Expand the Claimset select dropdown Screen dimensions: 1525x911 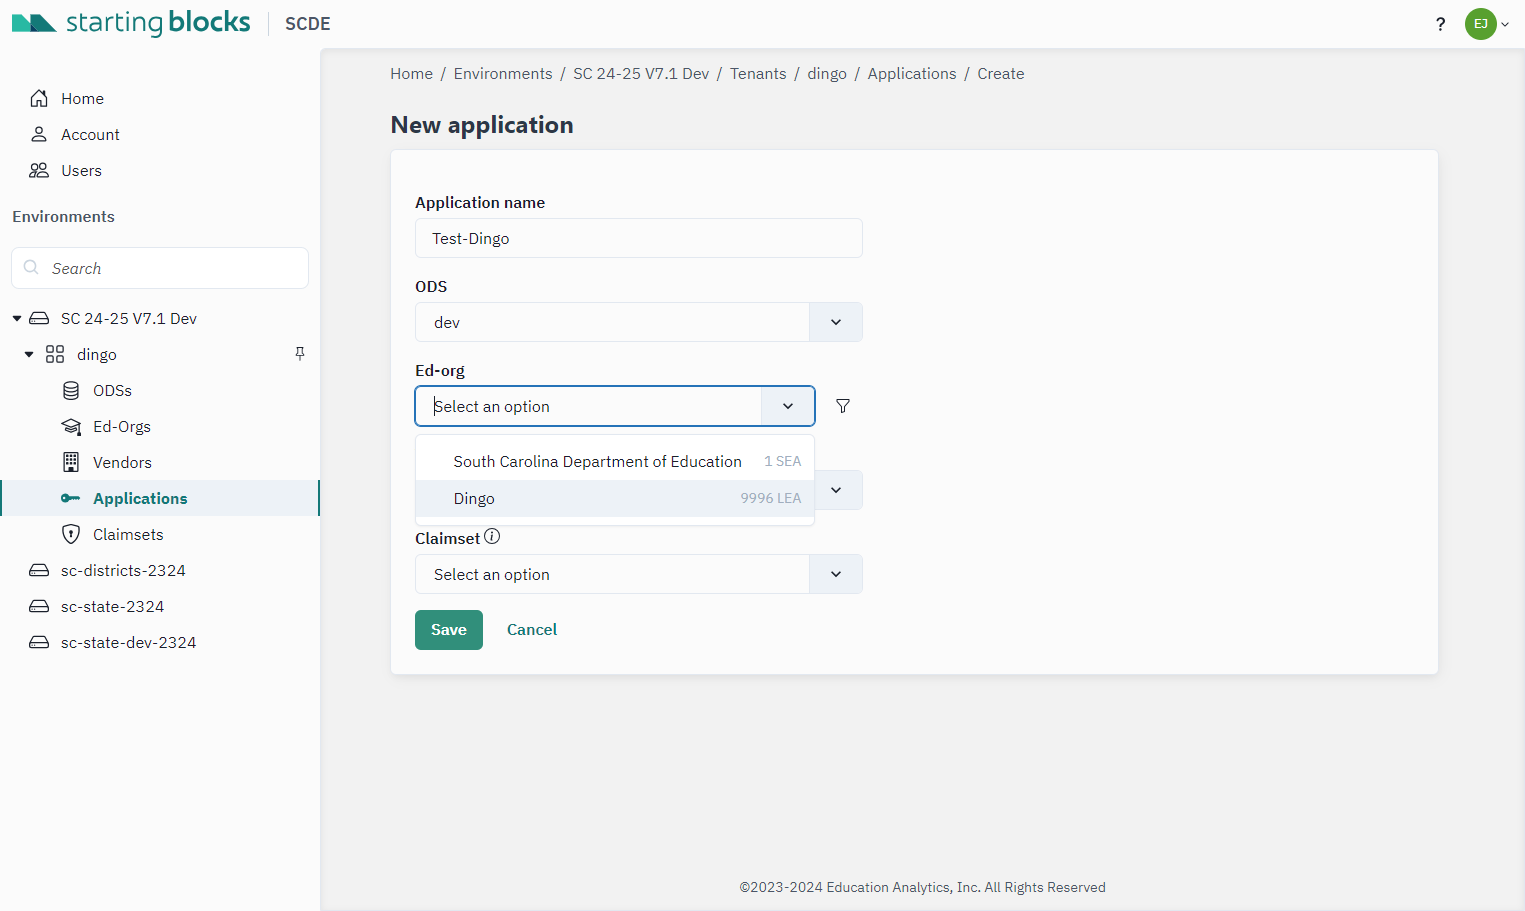pos(638,574)
